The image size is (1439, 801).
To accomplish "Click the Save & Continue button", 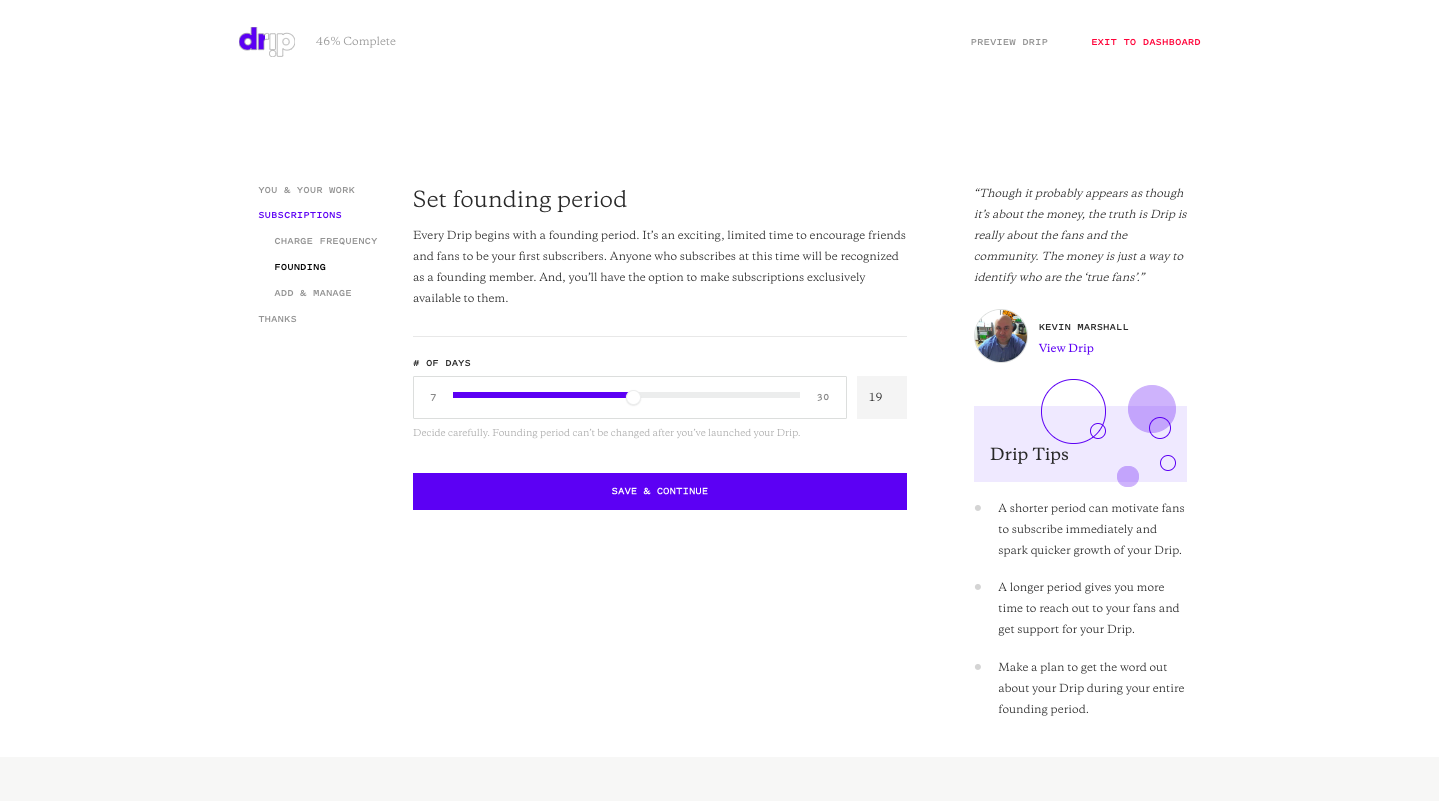I will (x=660, y=491).
